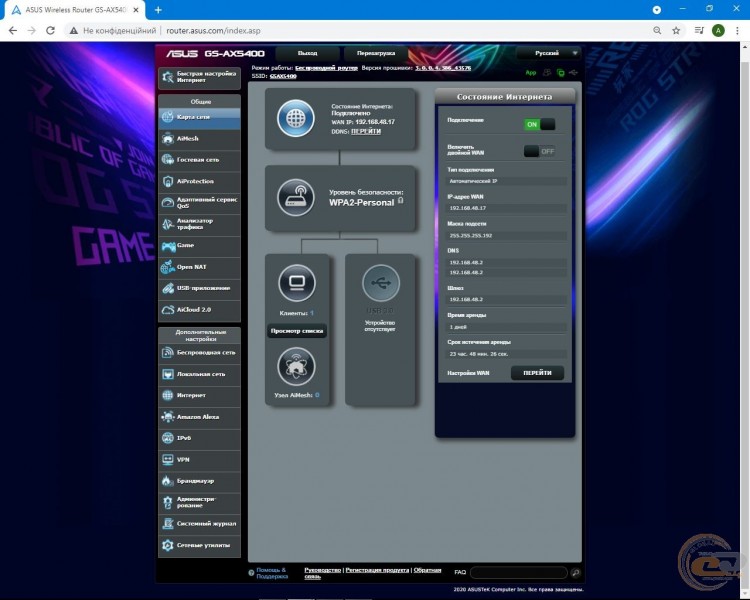Click the WAN IP address 192.168.48.17 field
750x600 pixels.
click(x=507, y=208)
